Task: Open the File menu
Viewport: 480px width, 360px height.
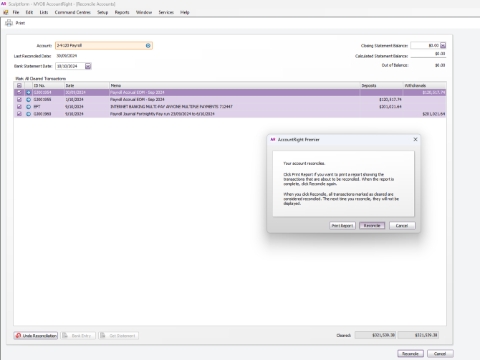Action: [16, 12]
